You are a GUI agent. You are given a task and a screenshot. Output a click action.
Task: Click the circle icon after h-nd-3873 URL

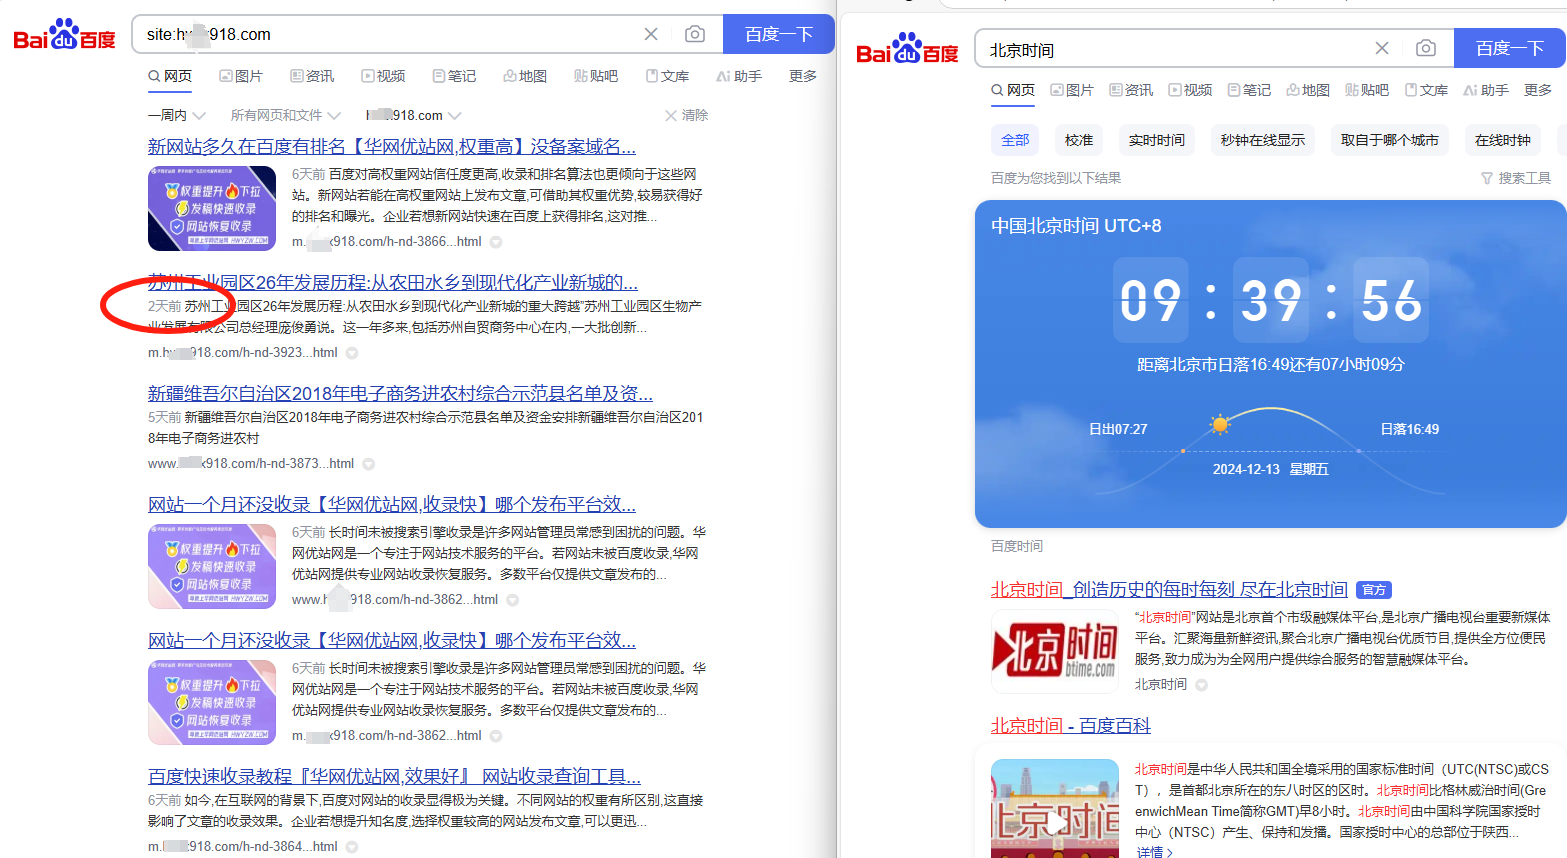coord(369,464)
